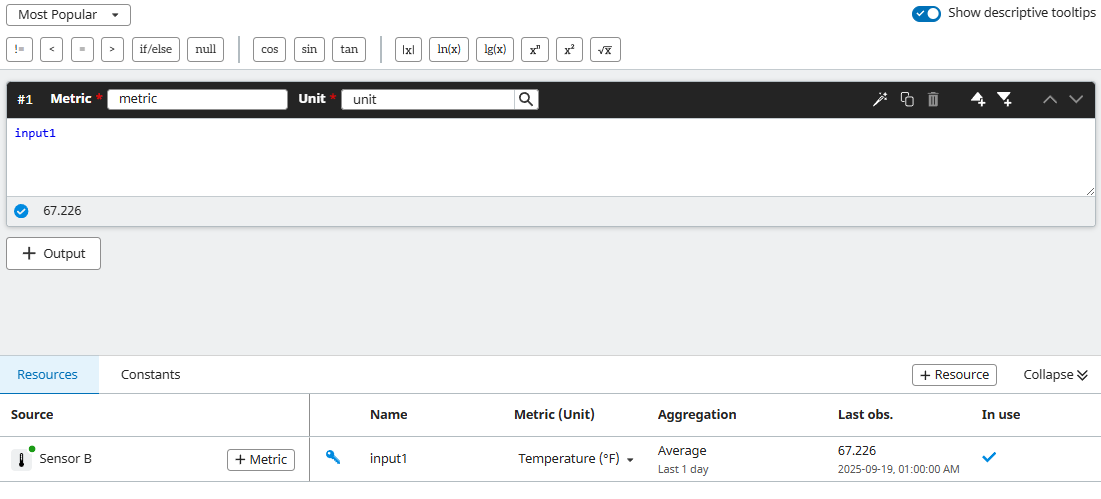Click the In use column header
The height and width of the screenshot is (499, 1101).
1001,415
